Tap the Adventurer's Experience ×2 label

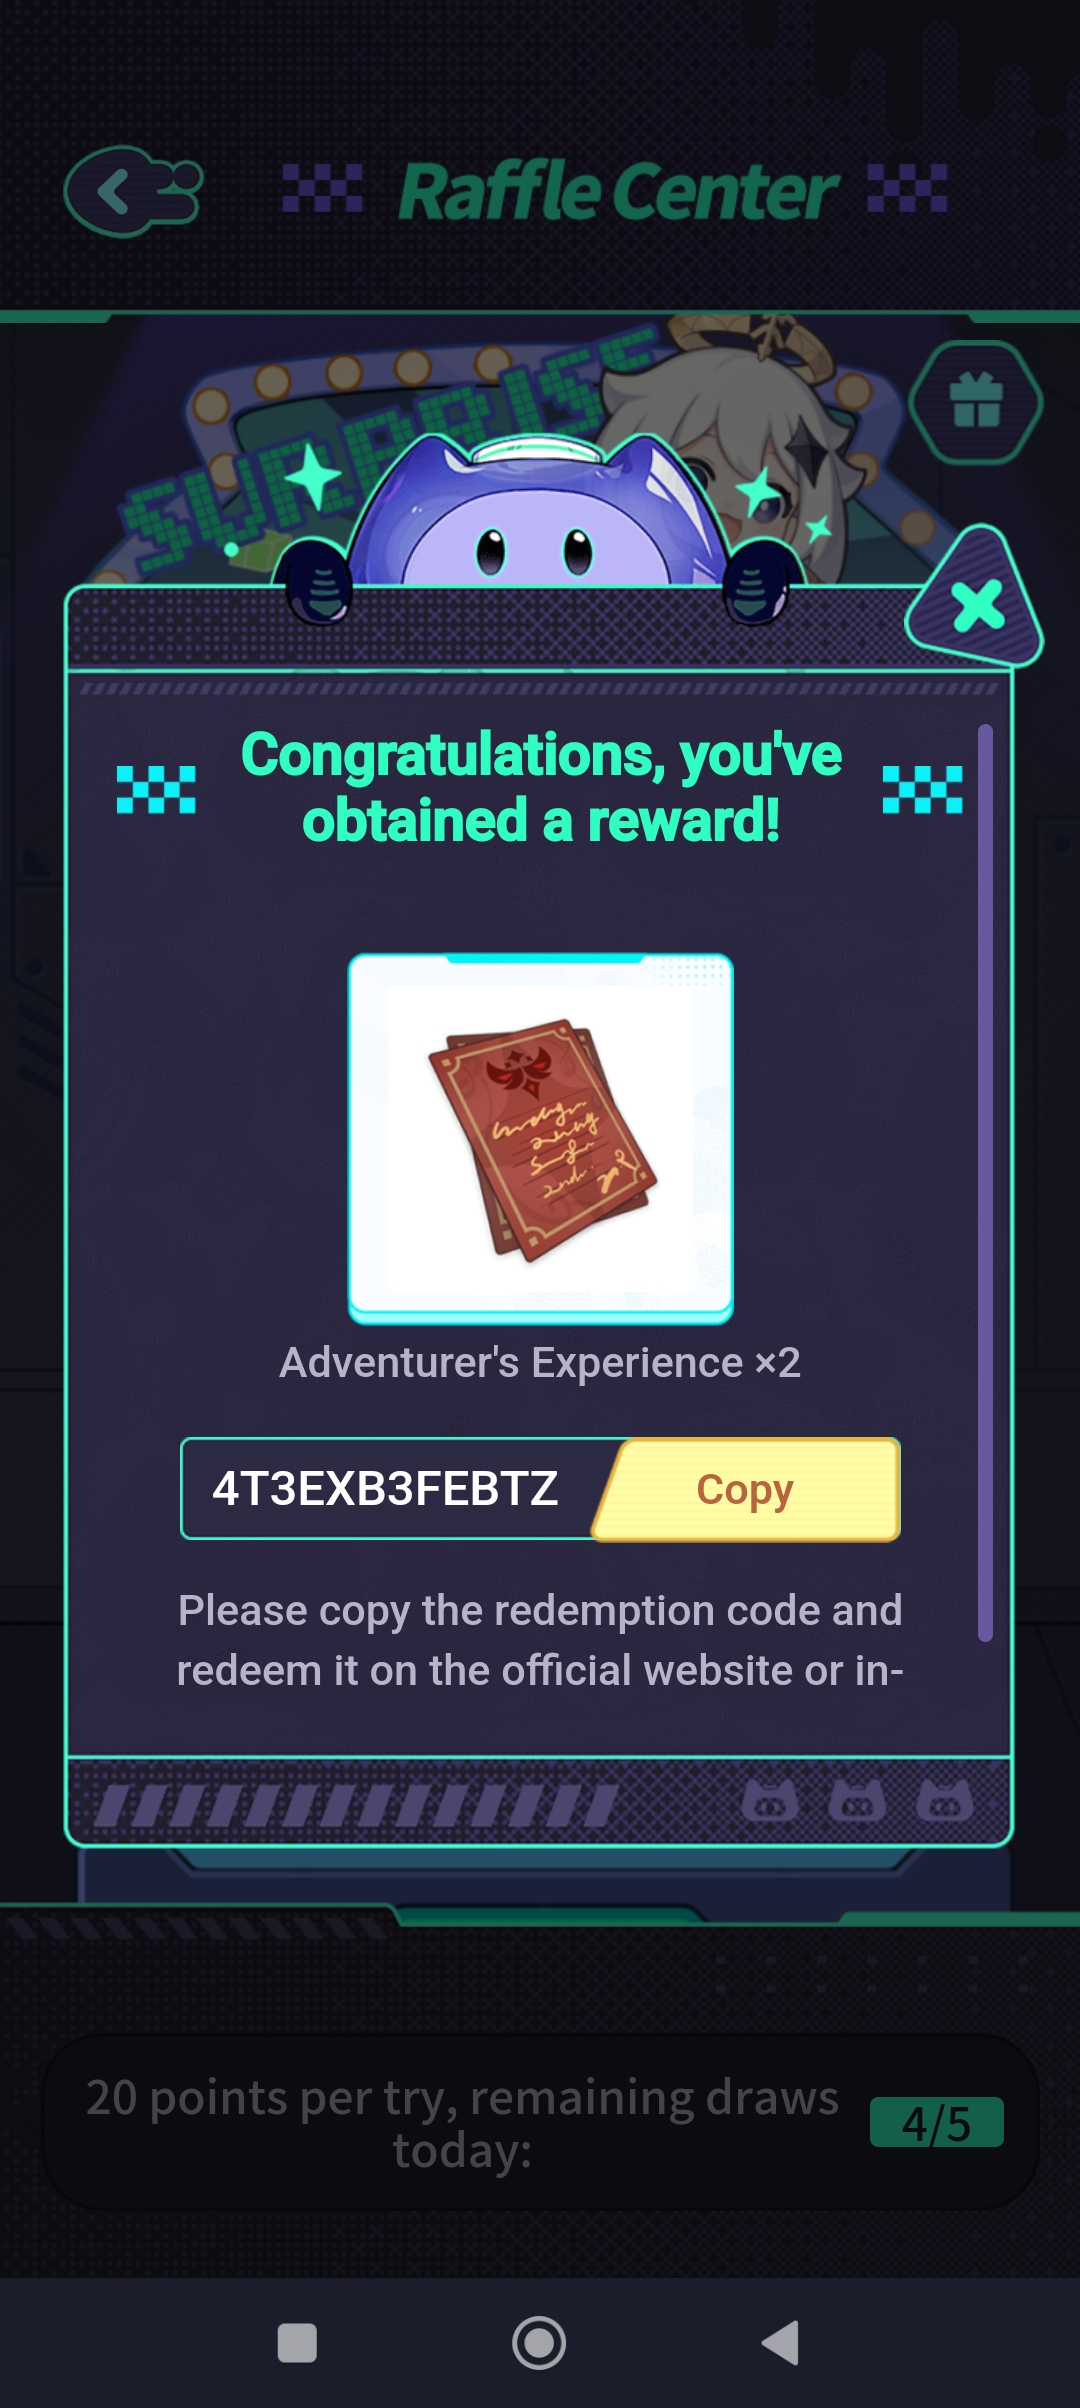(x=540, y=1363)
